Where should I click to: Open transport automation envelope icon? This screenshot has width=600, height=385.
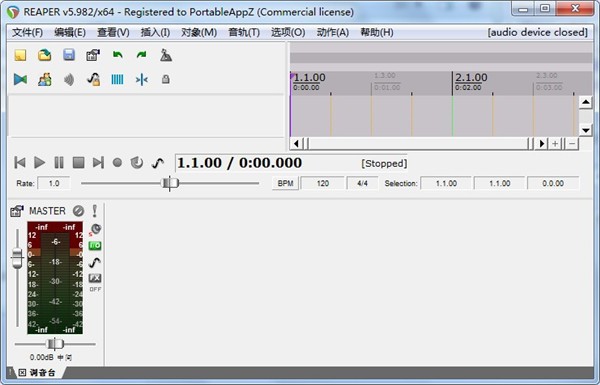[158, 163]
